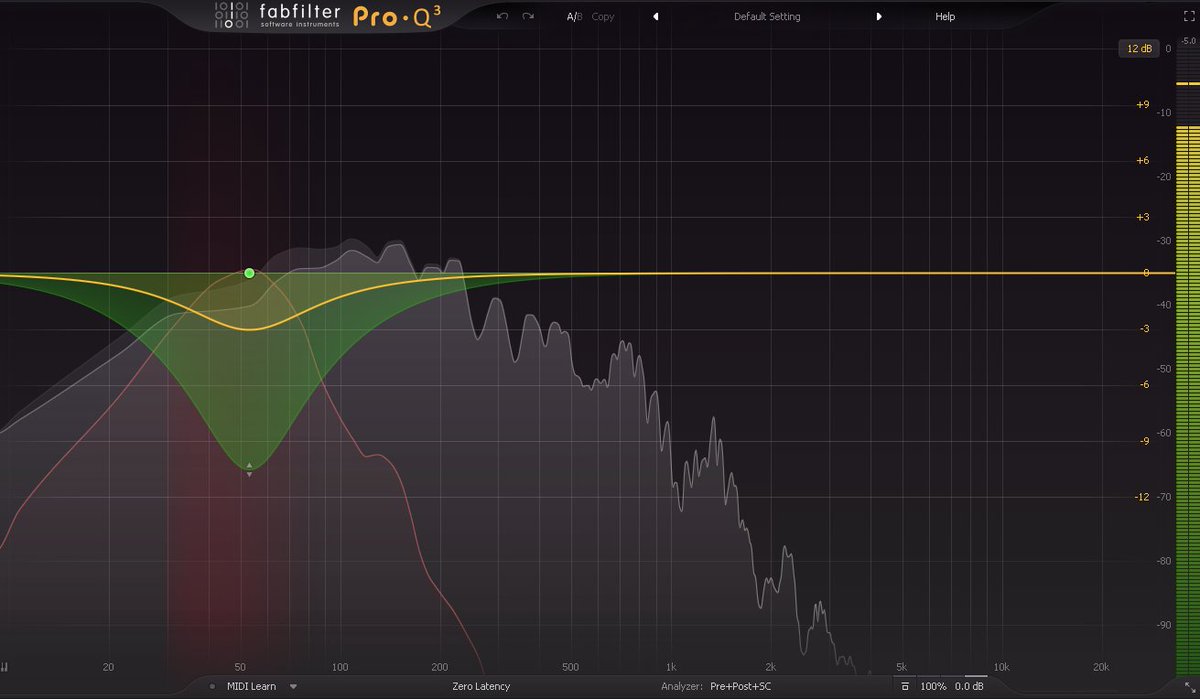Screen dimensions: 1200x699
Task: Open the 12 dB display range dropdown
Action: [x=1139, y=48]
